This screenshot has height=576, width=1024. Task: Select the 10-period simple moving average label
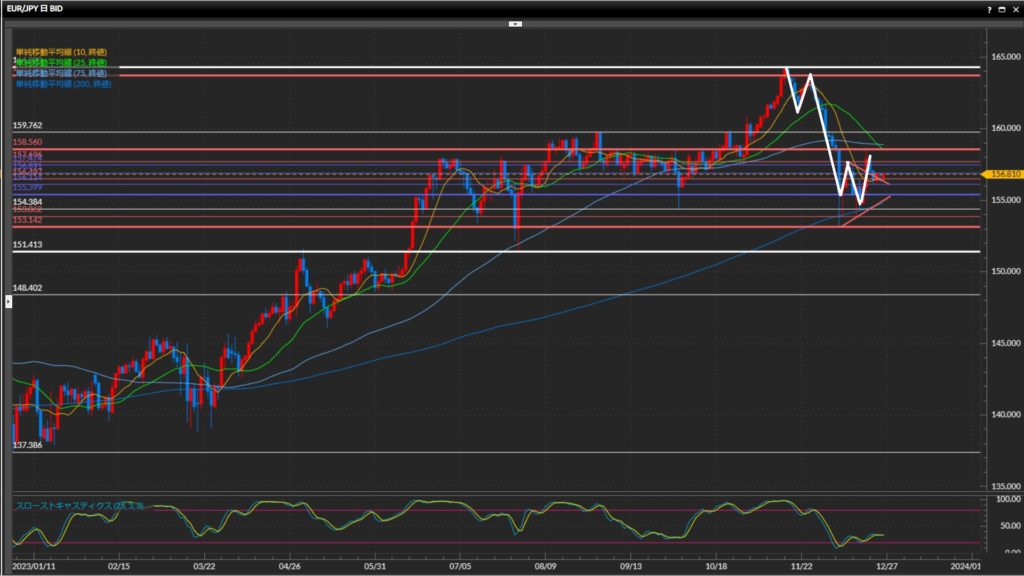pyautogui.click(x=61, y=51)
